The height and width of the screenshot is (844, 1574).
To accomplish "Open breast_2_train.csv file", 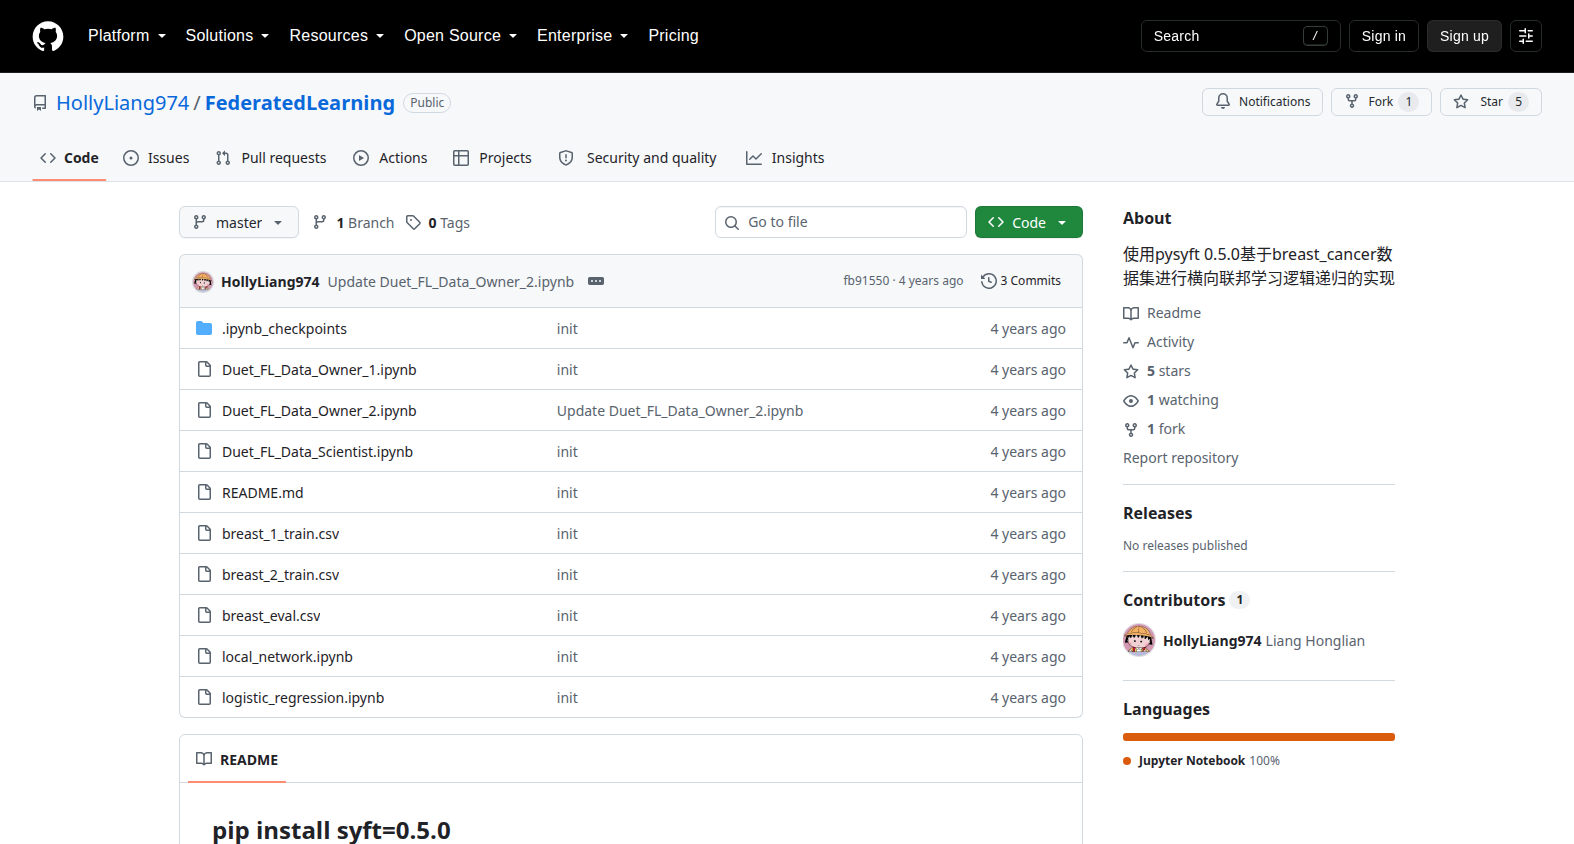I will point(280,575).
